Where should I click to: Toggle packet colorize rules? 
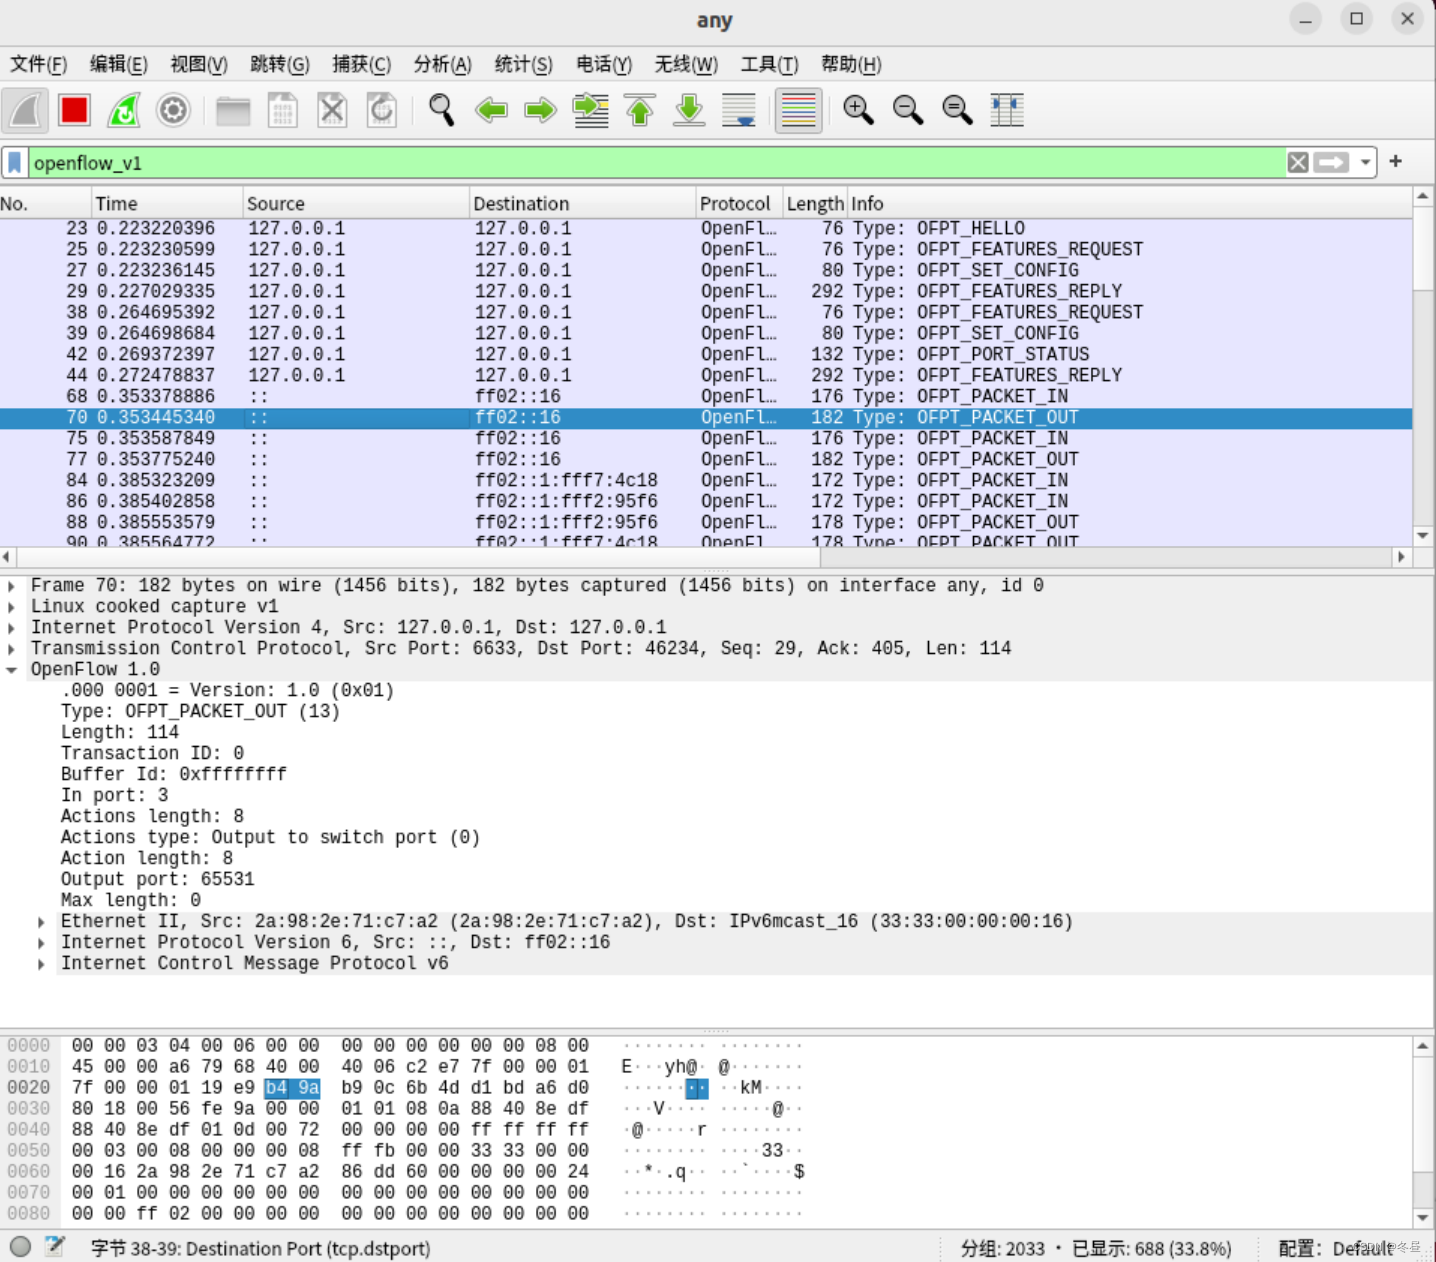click(798, 110)
